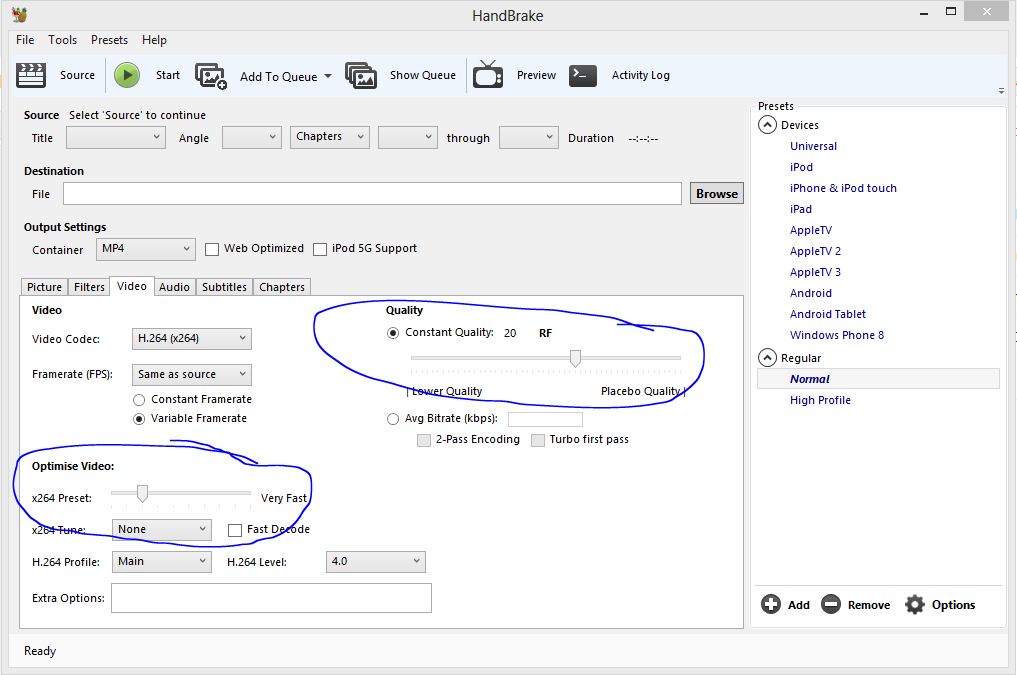The image size is (1017, 675).
Task: Click the Add To Queue icon
Action: tap(211, 76)
